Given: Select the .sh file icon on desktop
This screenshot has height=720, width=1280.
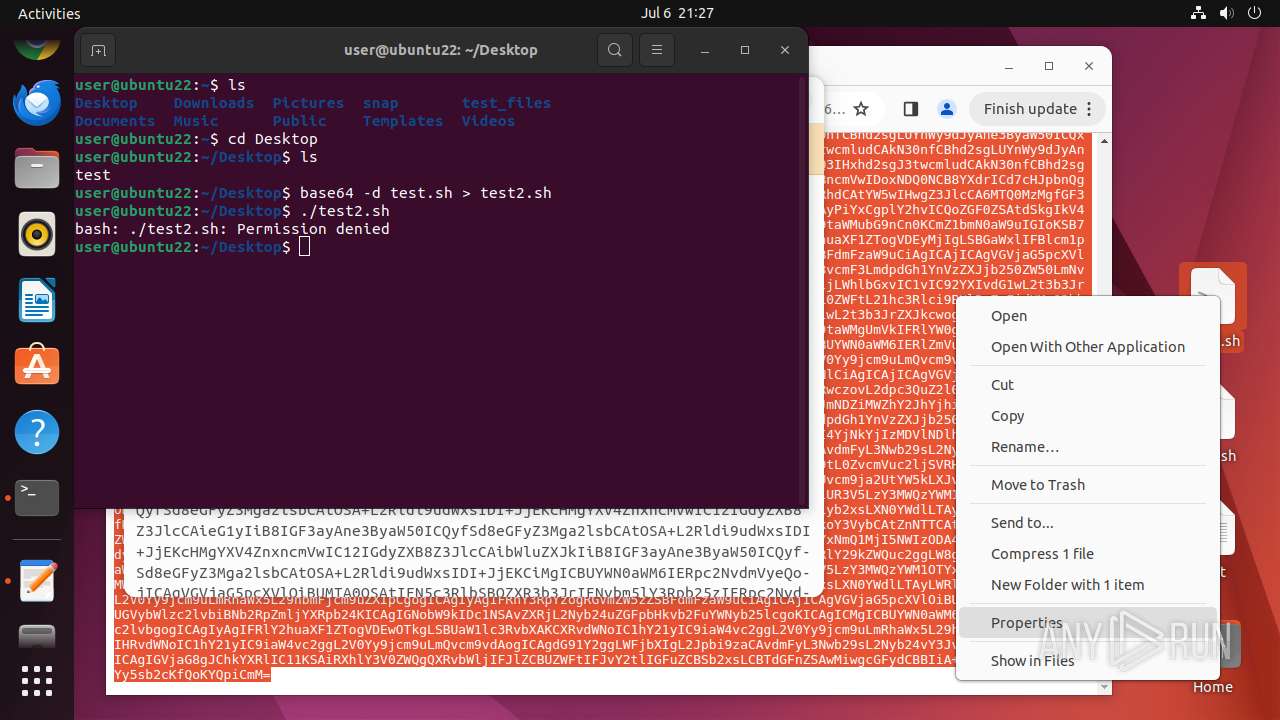Looking at the screenshot, I should (1212, 306).
